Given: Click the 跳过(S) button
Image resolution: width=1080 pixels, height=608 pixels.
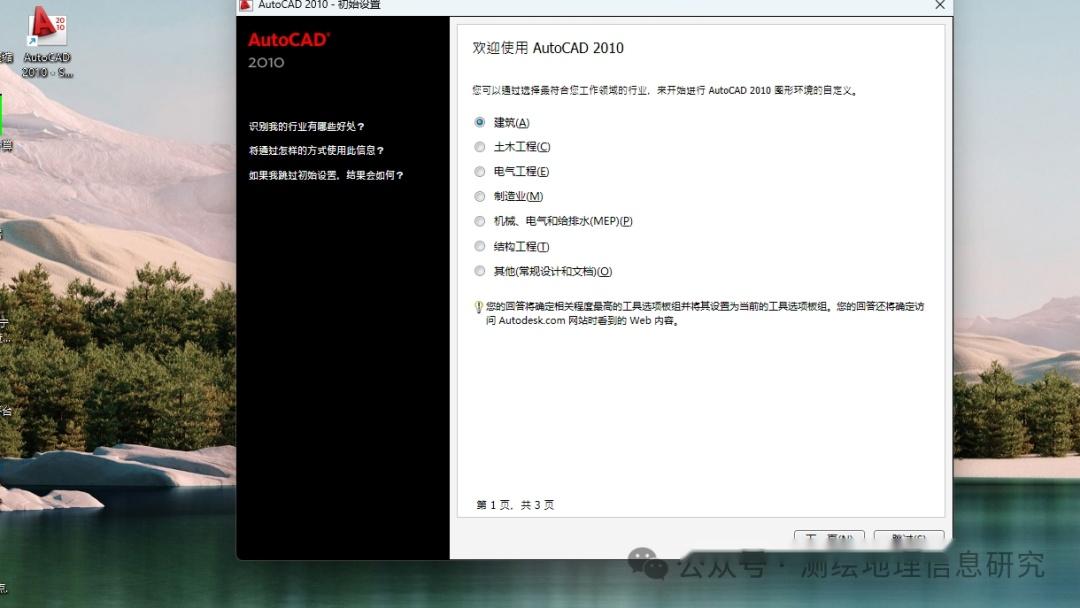Looking at the screenshot, I should pyautogui.click(x=908, y=538).
